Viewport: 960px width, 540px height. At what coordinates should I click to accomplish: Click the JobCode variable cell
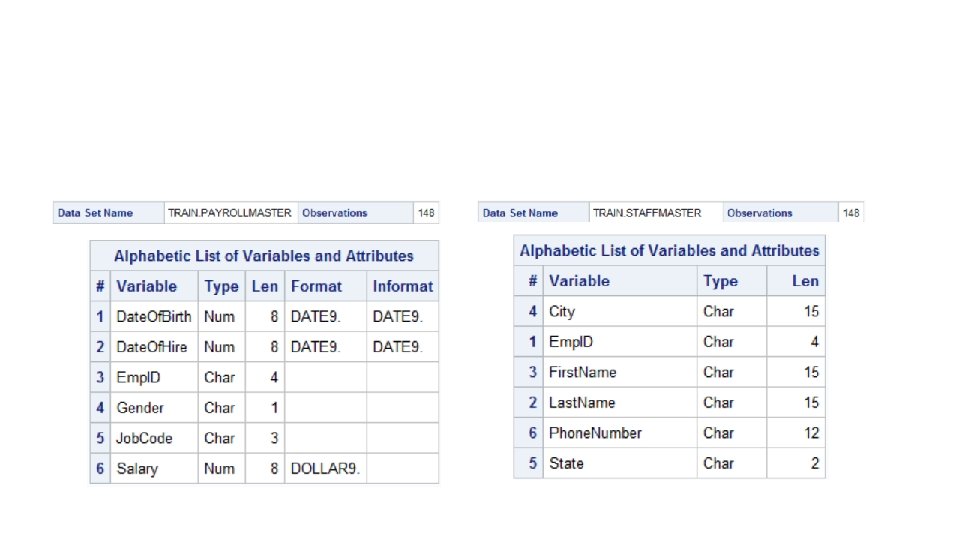click(x=154, y=438)
